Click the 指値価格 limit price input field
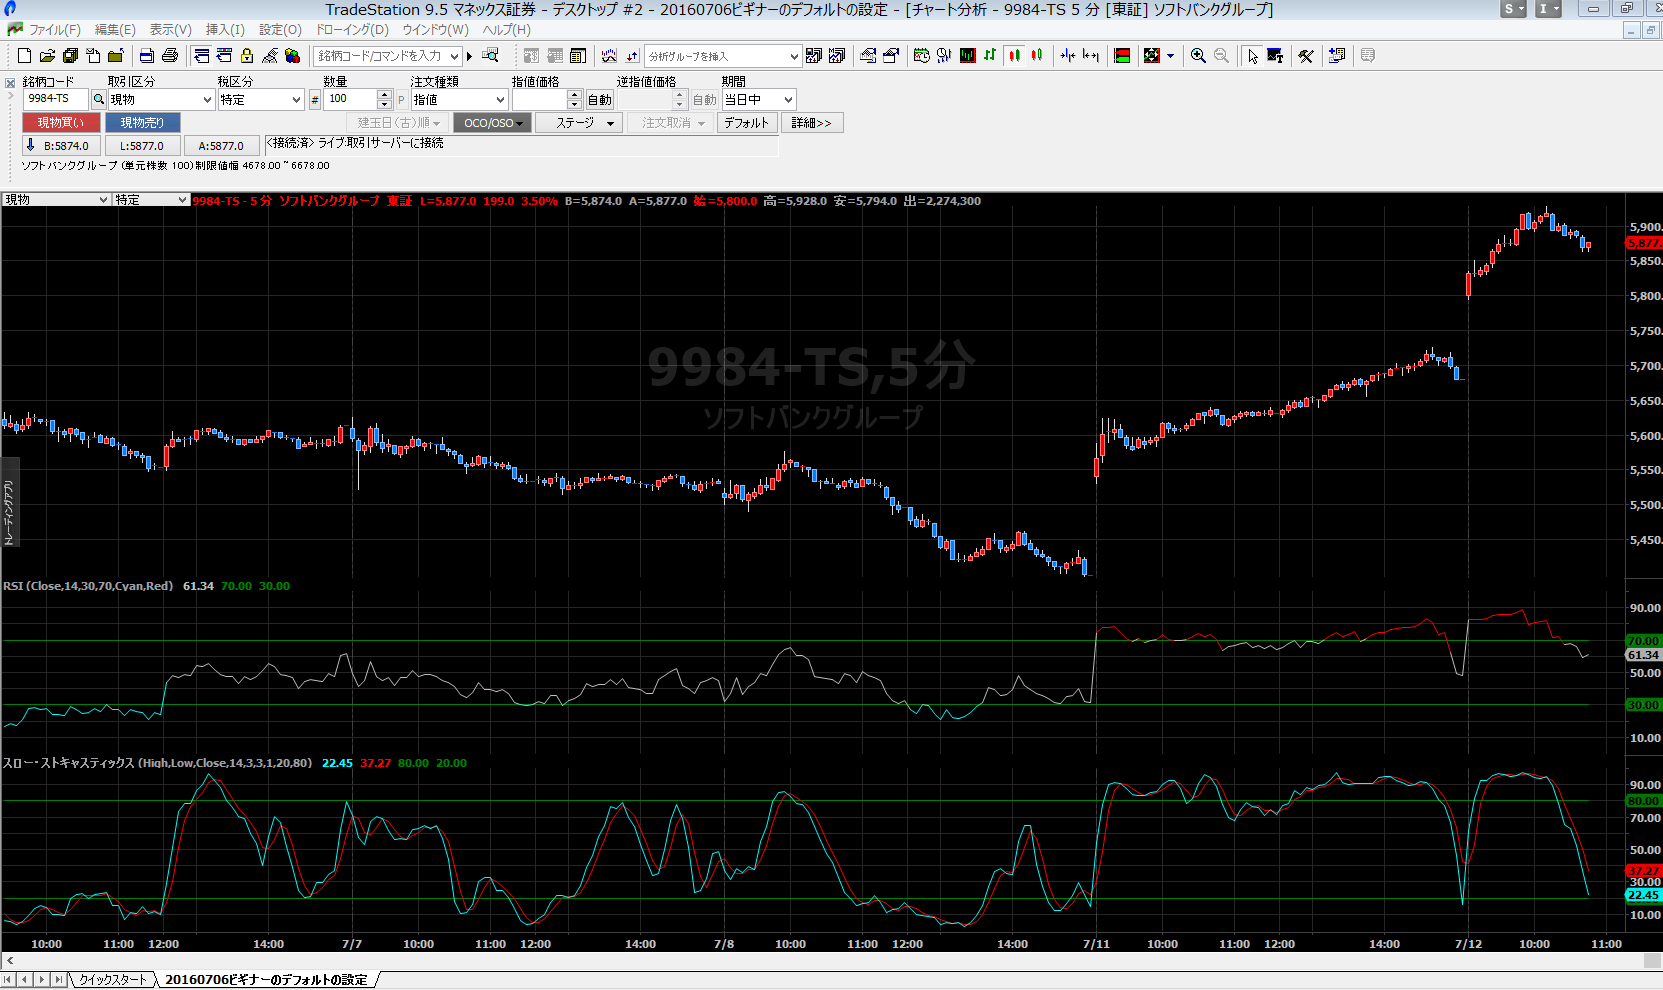 (539, 99)
